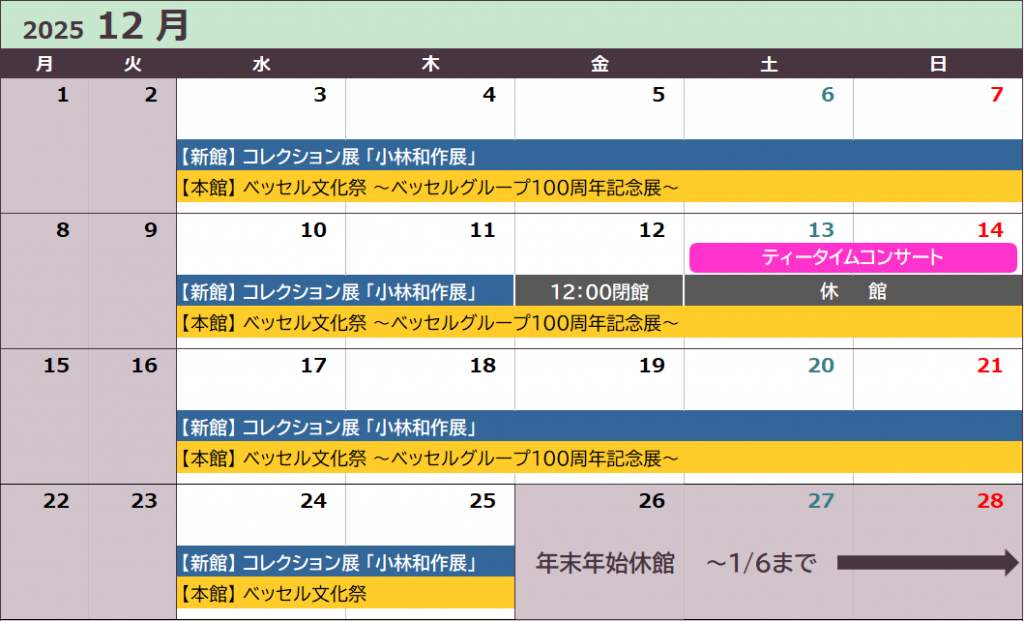1024x621 pixels.
Task: Click the ～1/6まで label
Action: coord(761,564)
